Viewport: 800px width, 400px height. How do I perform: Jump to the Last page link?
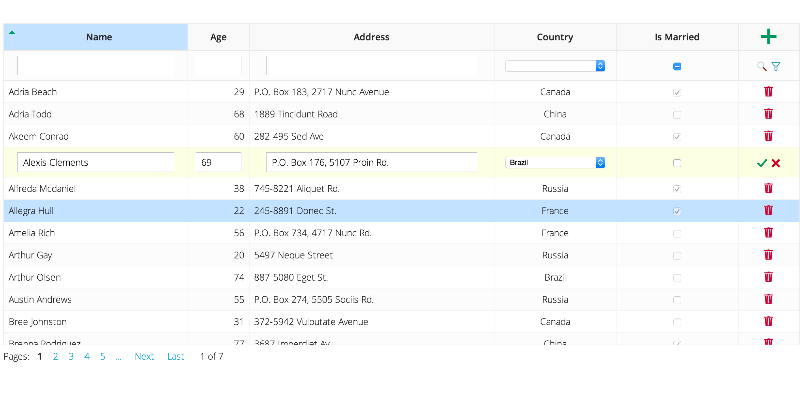(175, 356)
